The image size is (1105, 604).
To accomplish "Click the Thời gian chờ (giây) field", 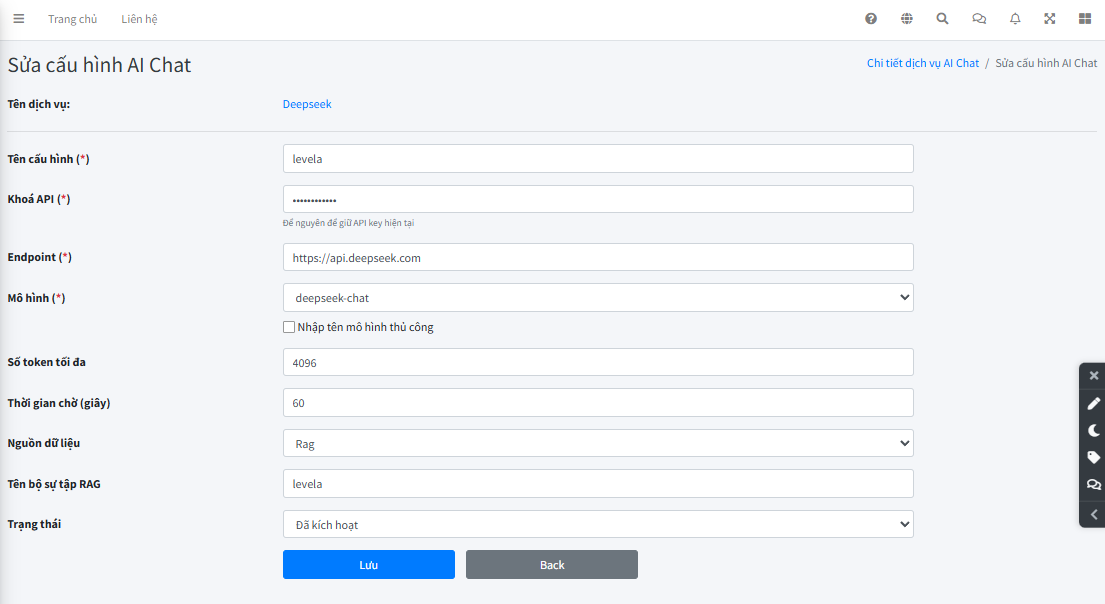I will (598, 402).
